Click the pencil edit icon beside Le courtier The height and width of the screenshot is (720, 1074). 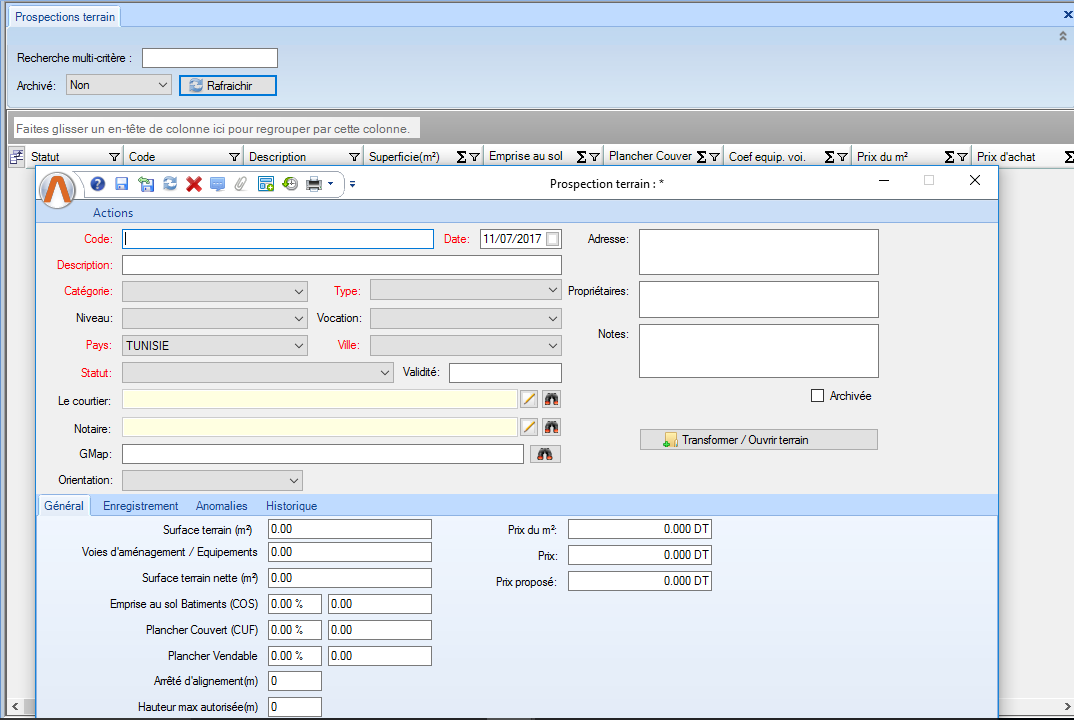(x=529, y=399)
